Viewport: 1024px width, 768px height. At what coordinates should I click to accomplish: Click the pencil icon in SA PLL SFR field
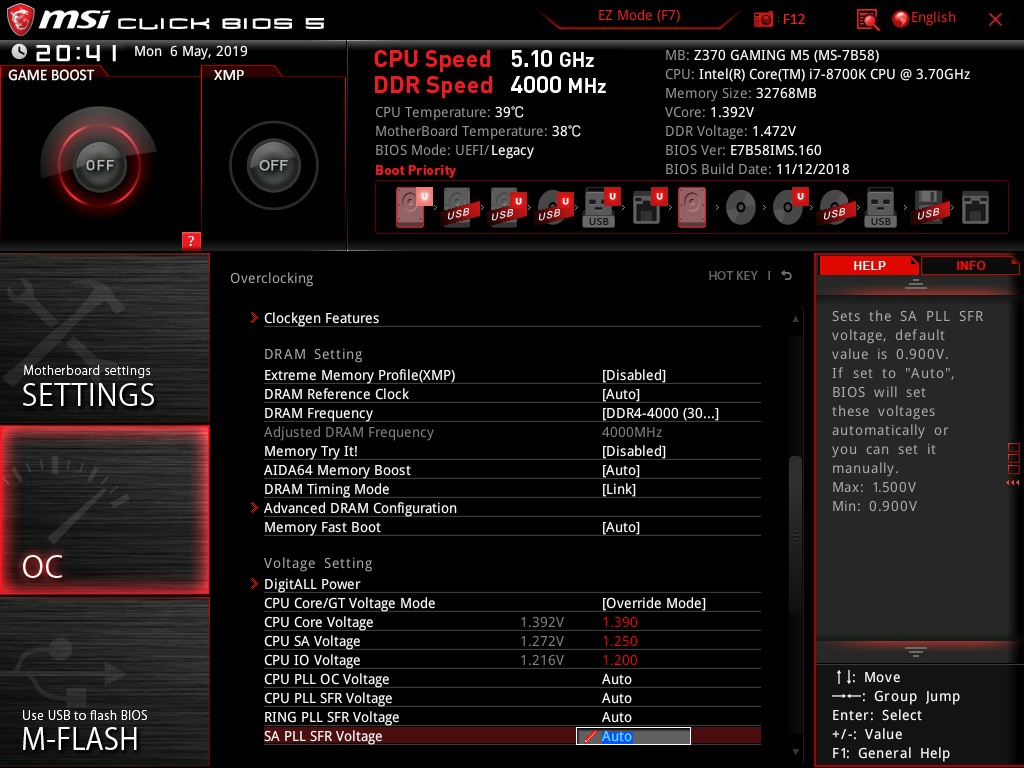[590, 736]
